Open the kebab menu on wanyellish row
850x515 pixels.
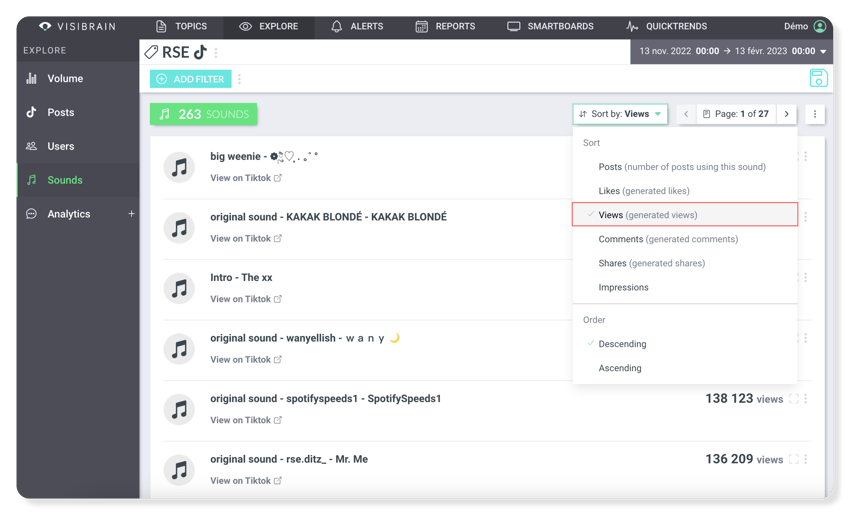point(806,338)
